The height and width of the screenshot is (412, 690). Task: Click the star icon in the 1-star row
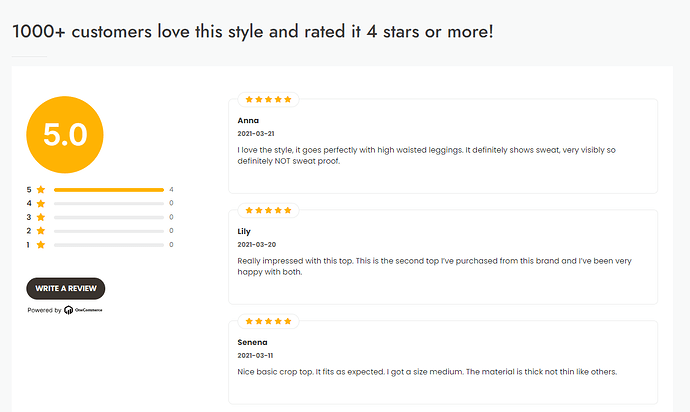(x=41, y=245)
